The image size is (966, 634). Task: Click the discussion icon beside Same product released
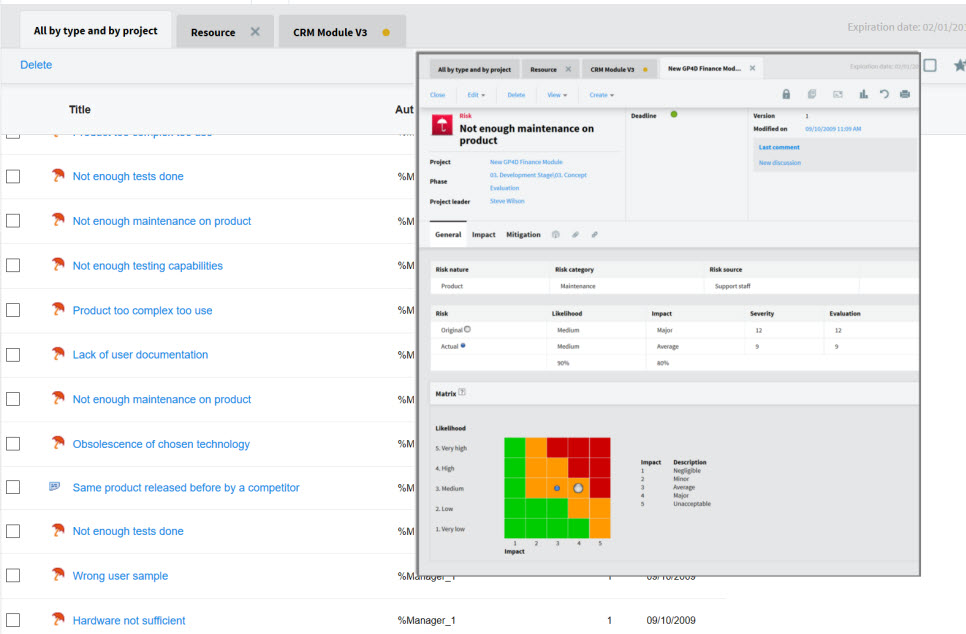55,487
